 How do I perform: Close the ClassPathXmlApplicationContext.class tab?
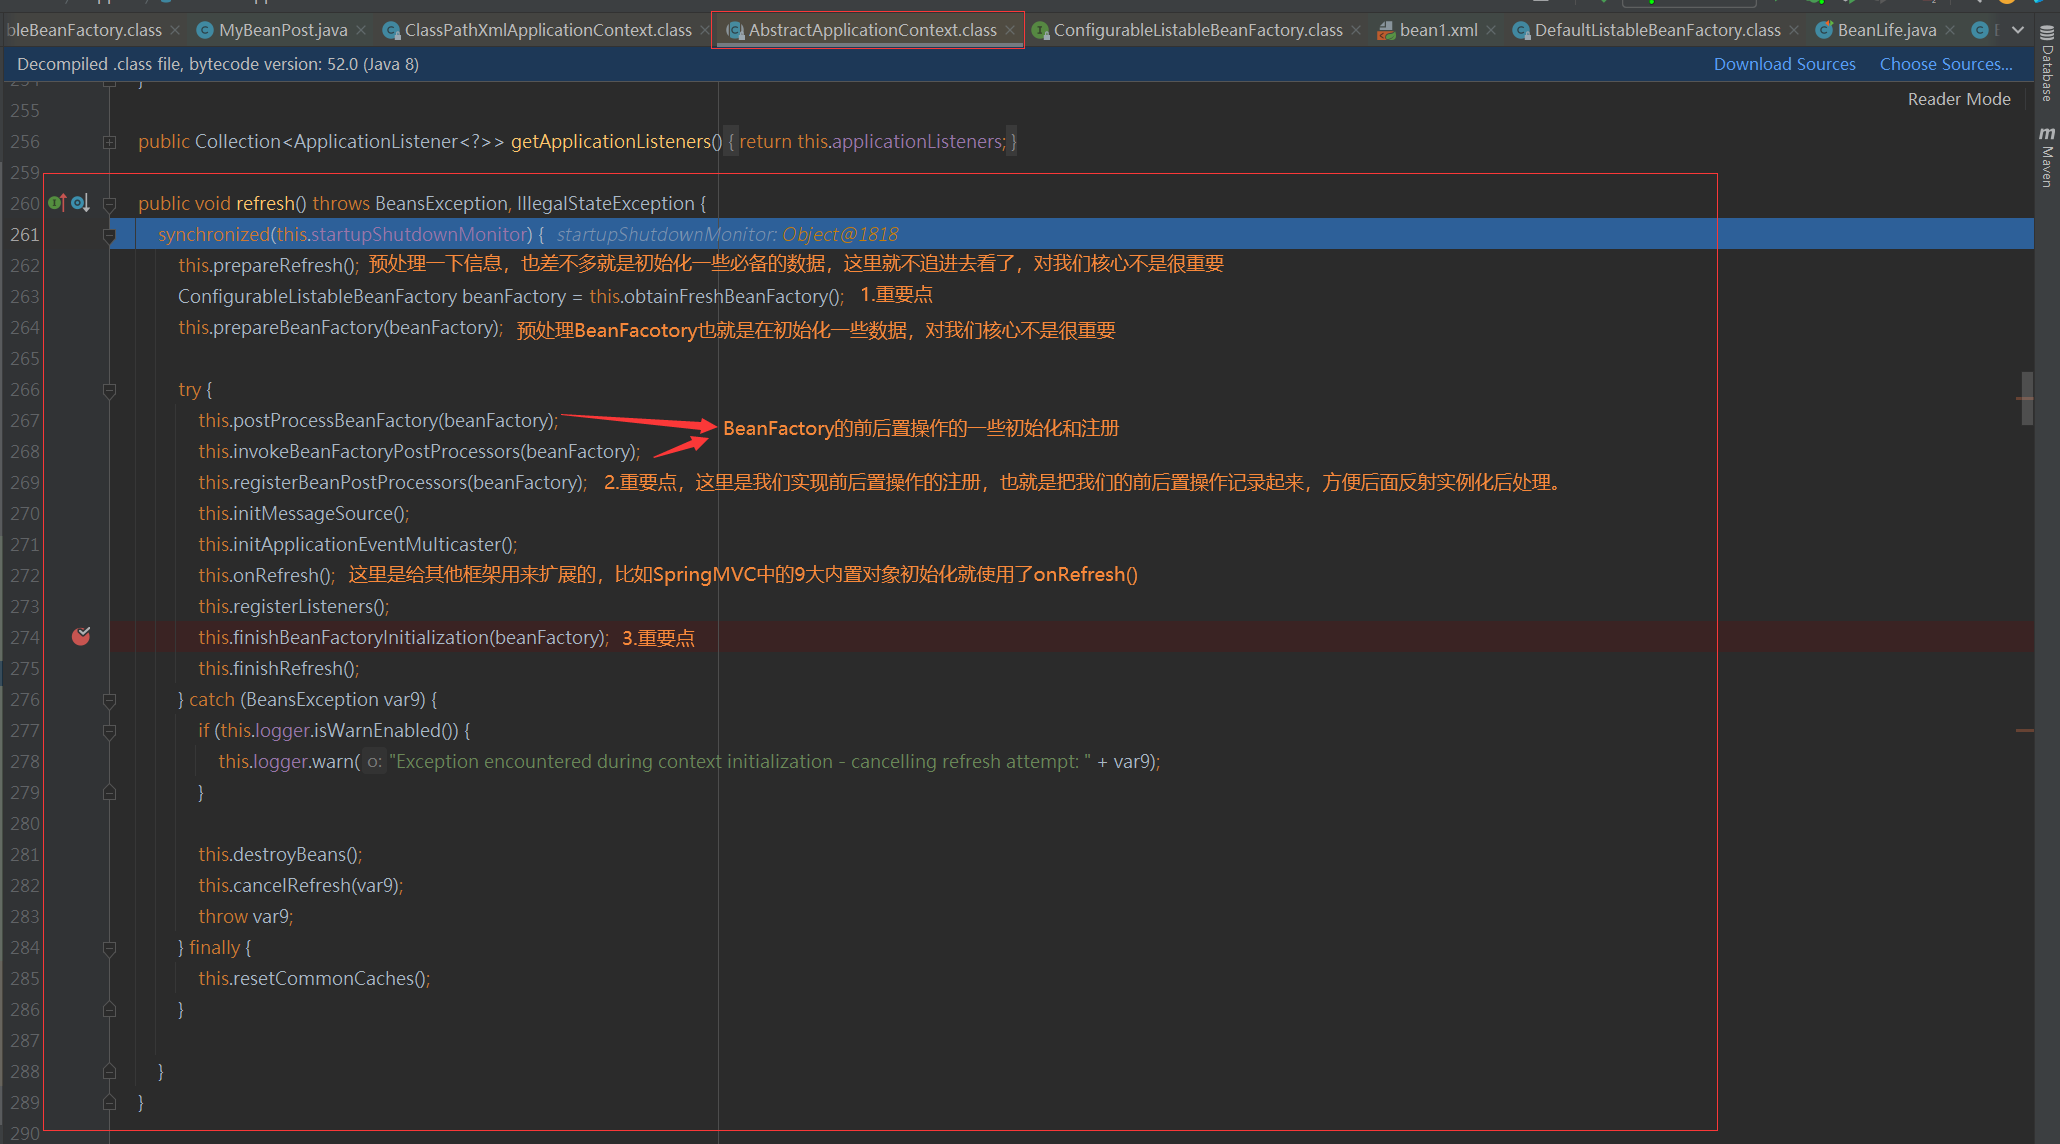pos(705,30)
